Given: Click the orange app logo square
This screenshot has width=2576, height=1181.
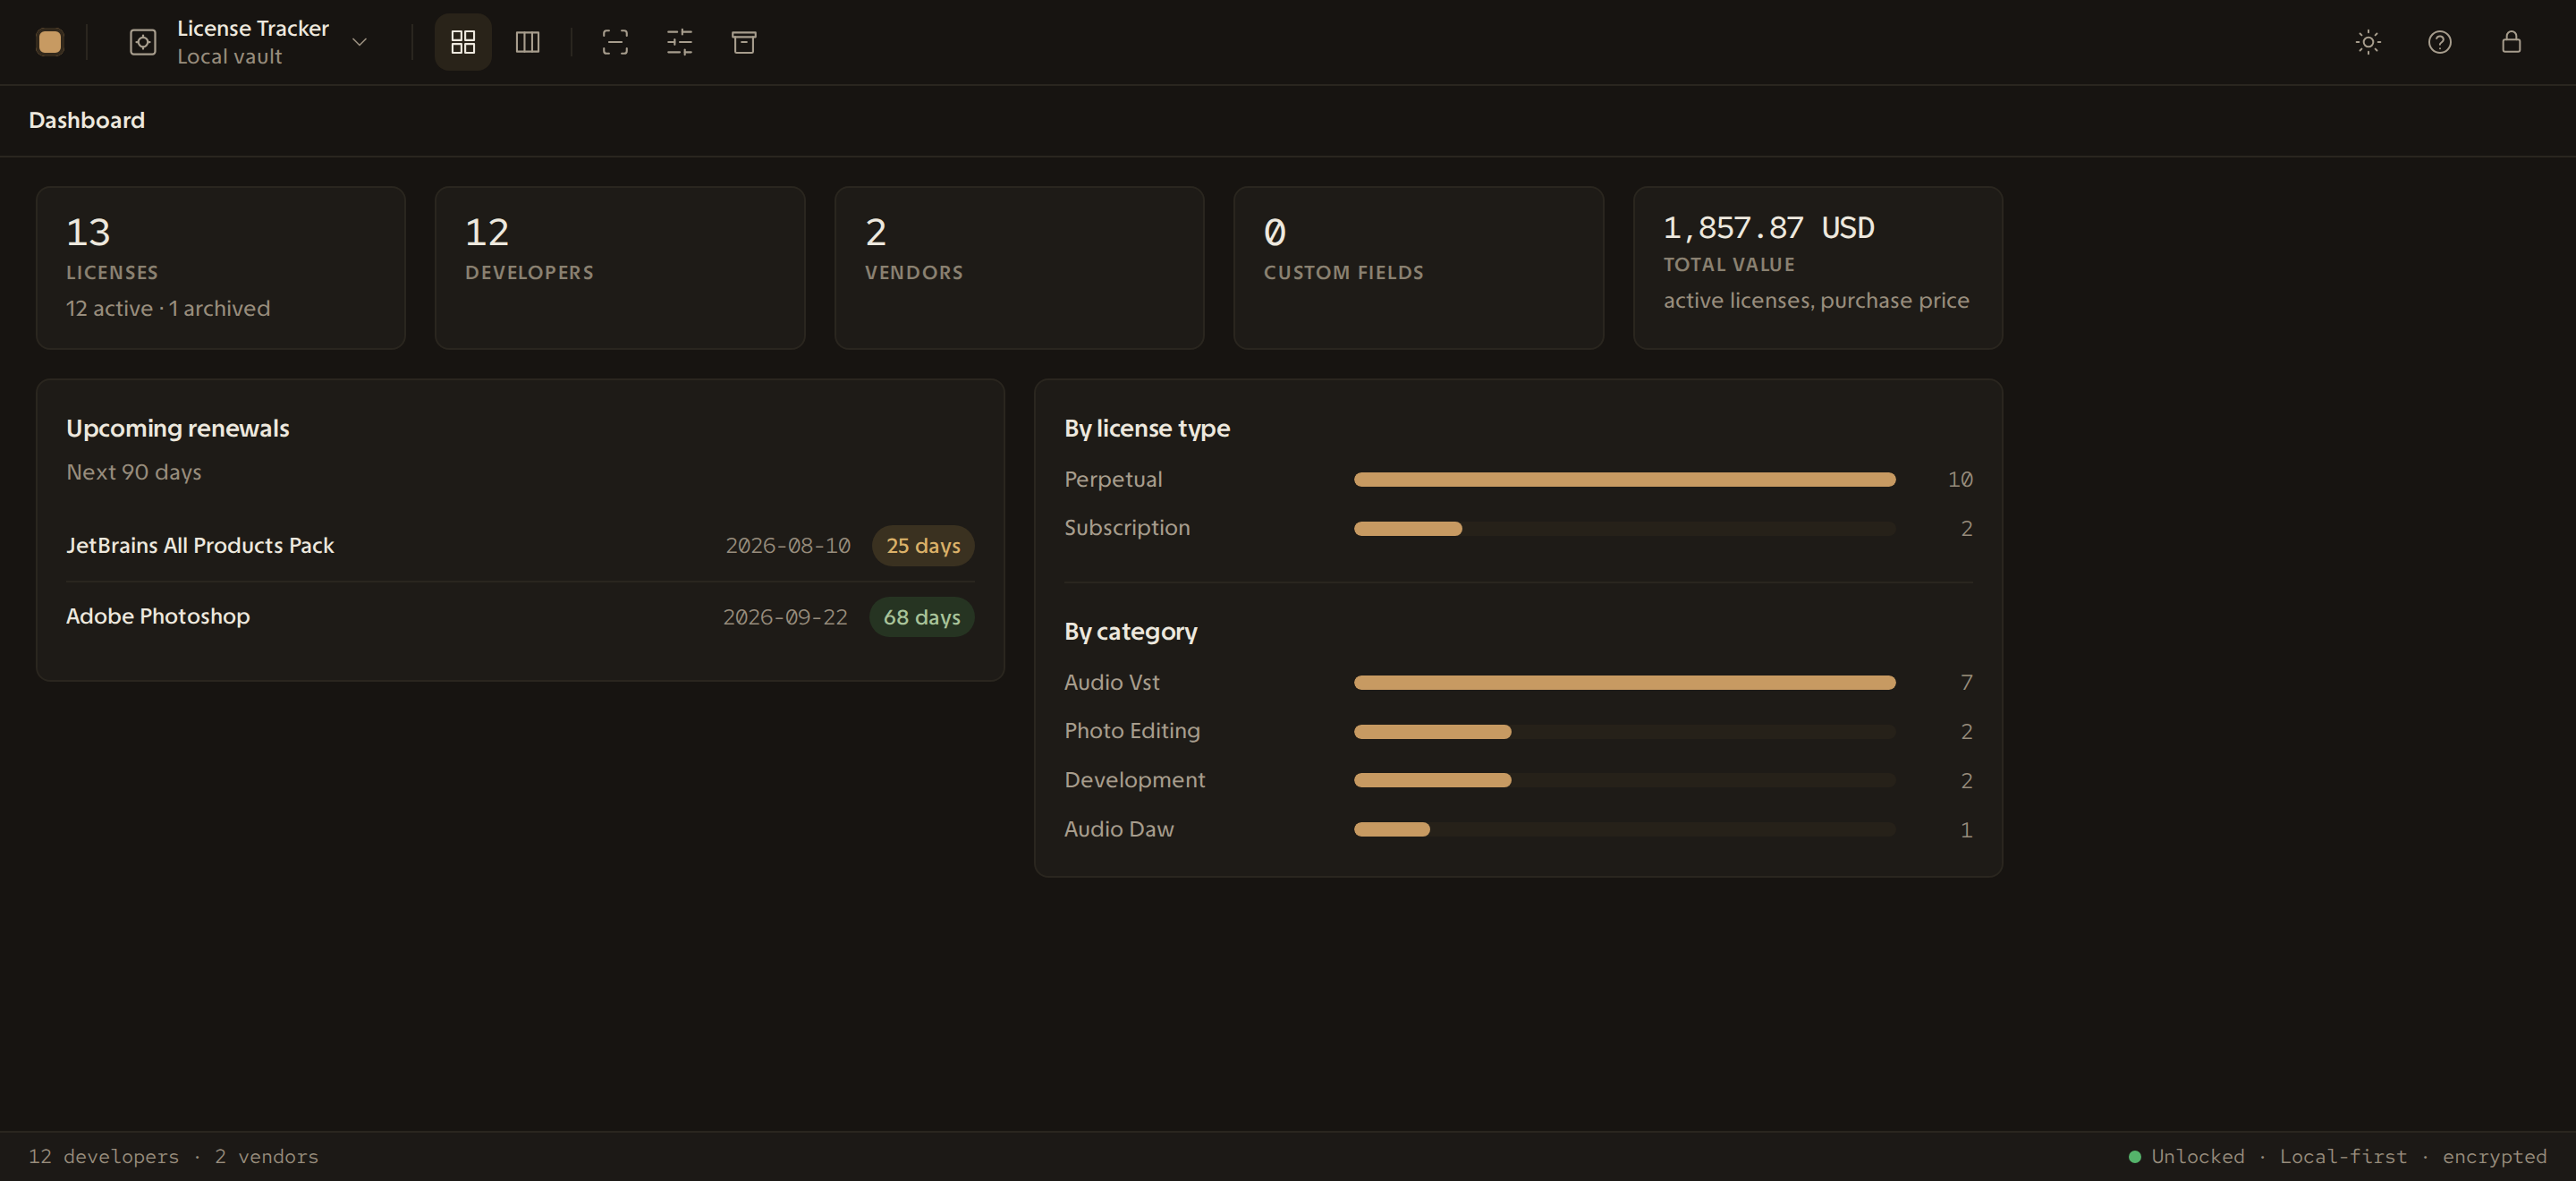Looking at the screenshot, I should pyautogui.click(x=50, y=42).
